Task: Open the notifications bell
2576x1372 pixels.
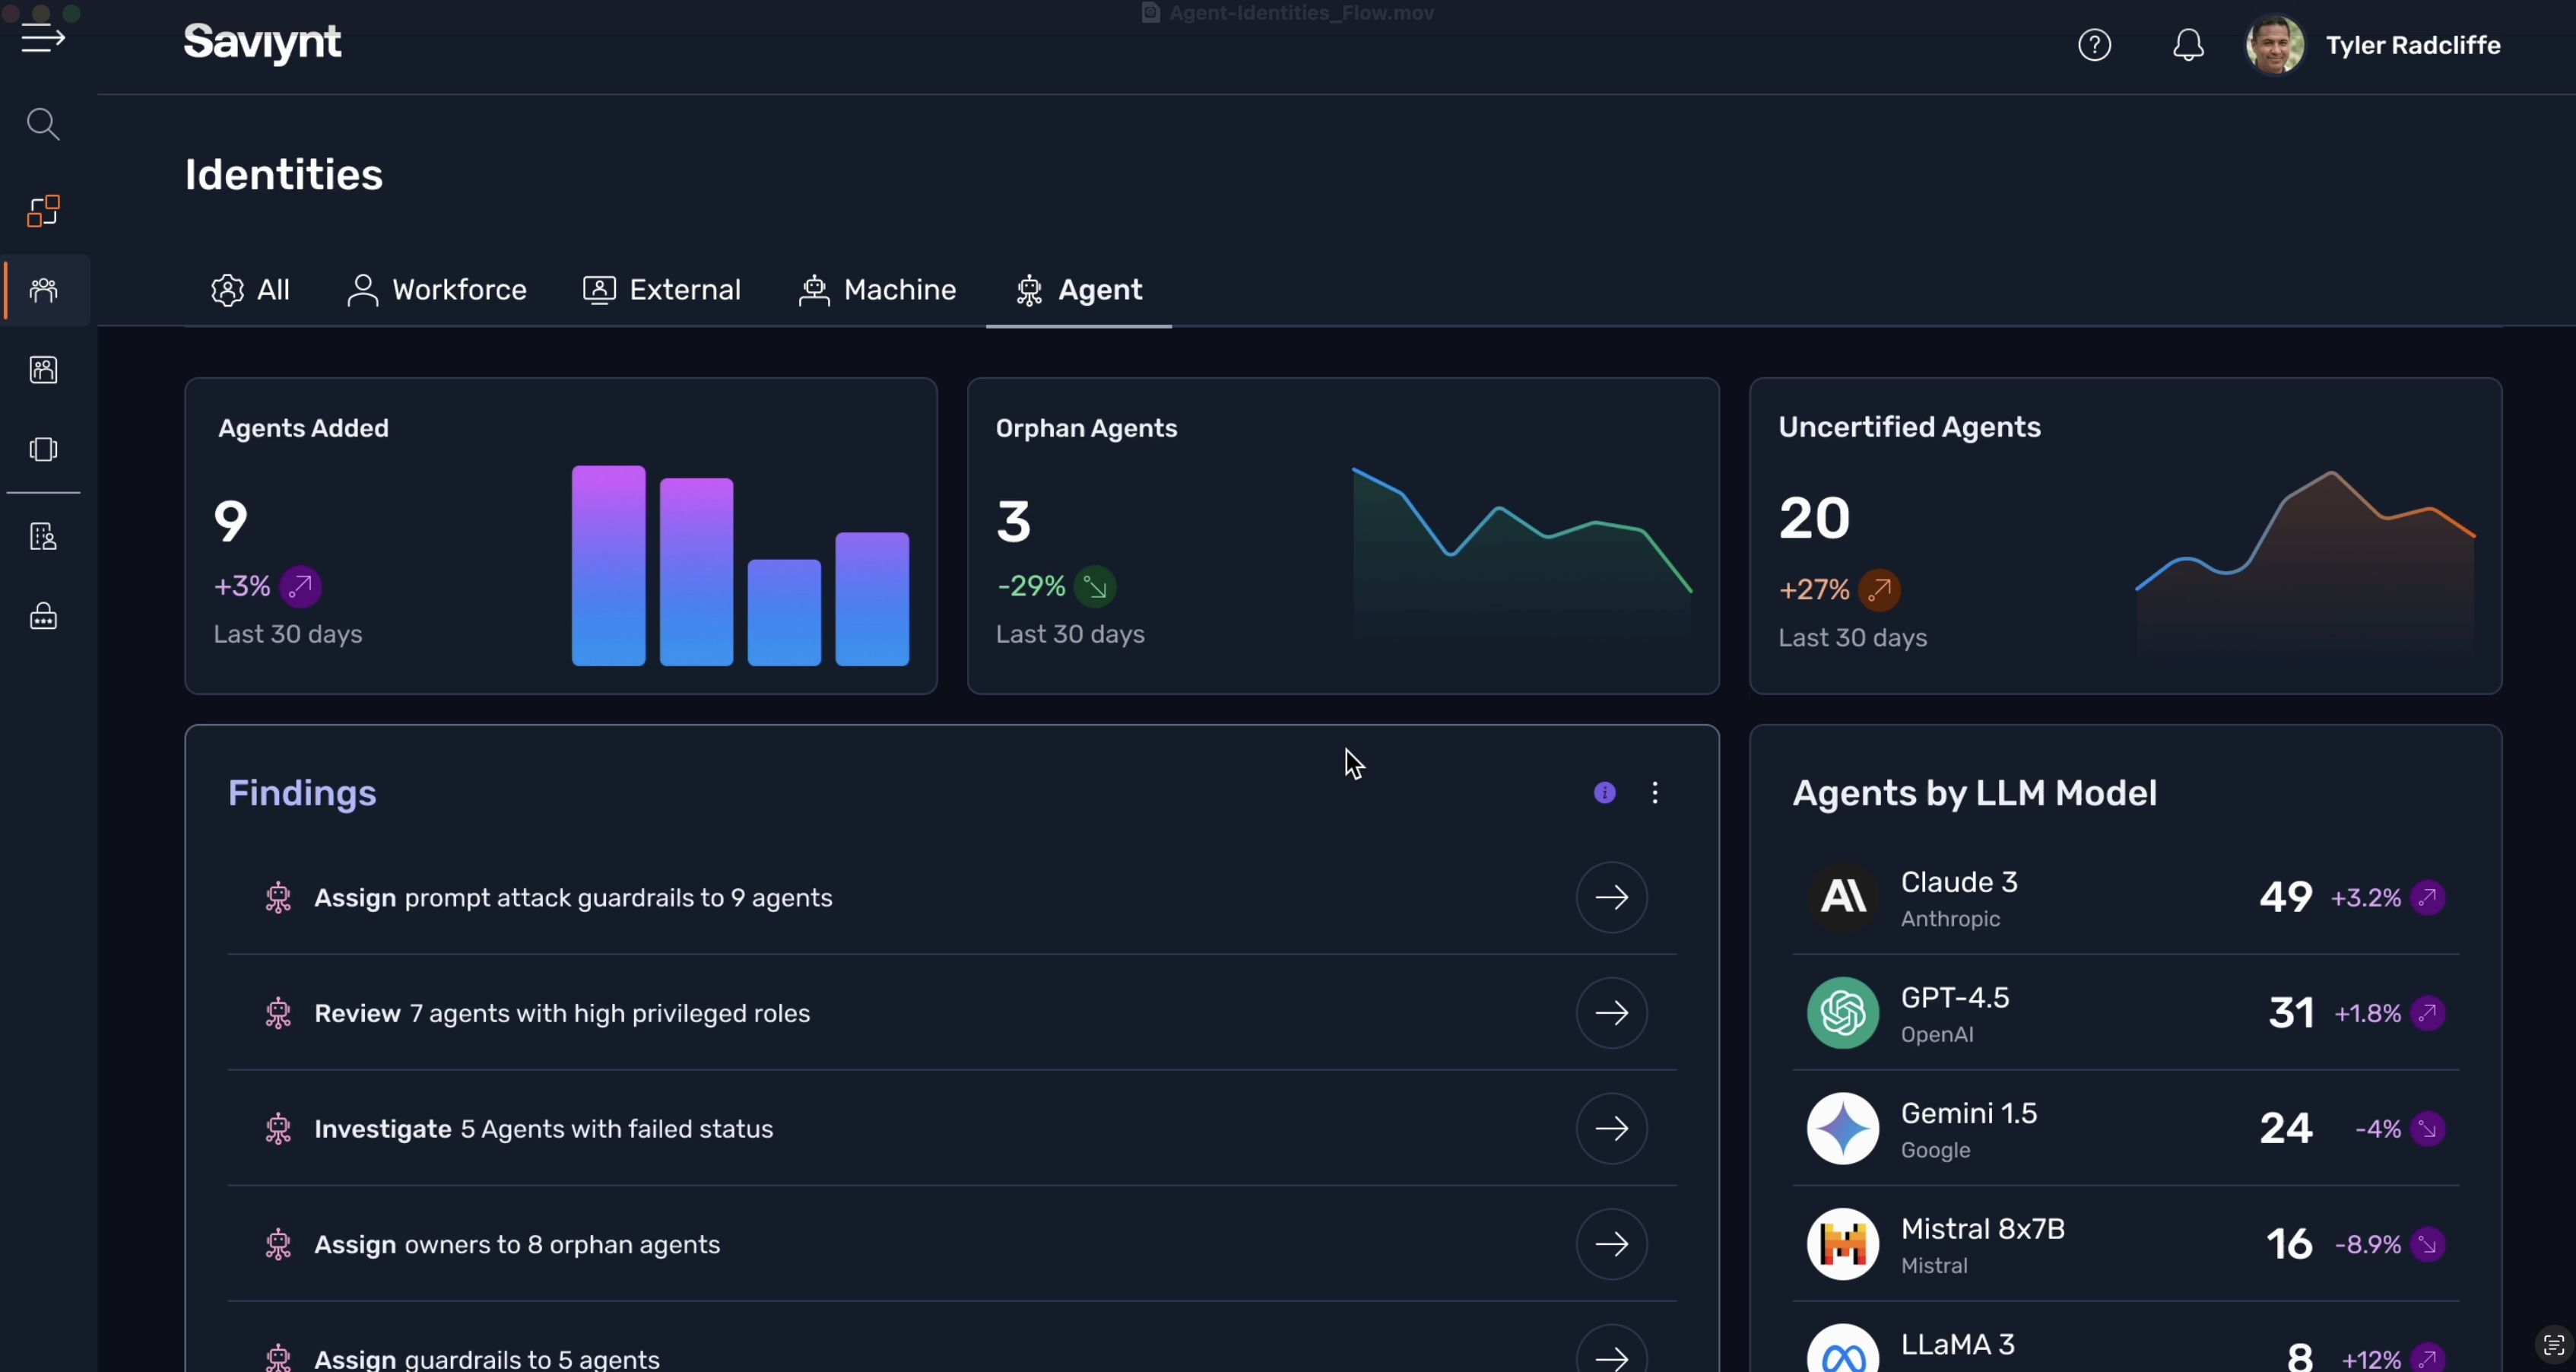Action: tap(2188, 45)
